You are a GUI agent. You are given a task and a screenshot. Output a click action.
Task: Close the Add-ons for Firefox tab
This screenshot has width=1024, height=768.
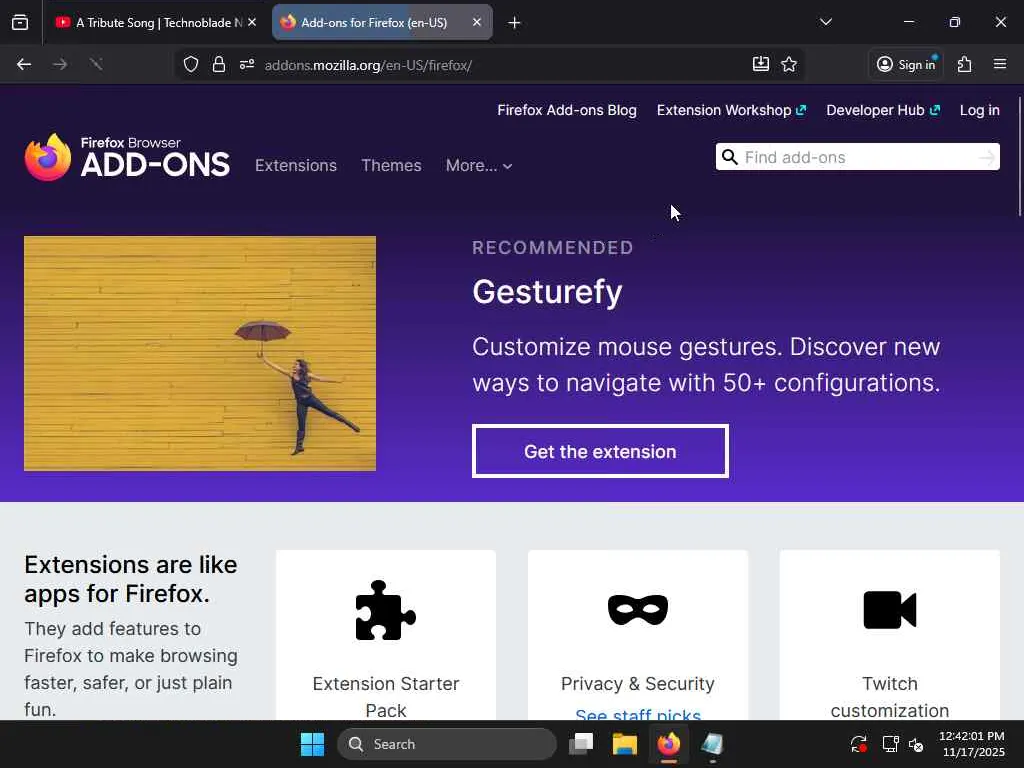[477, 22]
